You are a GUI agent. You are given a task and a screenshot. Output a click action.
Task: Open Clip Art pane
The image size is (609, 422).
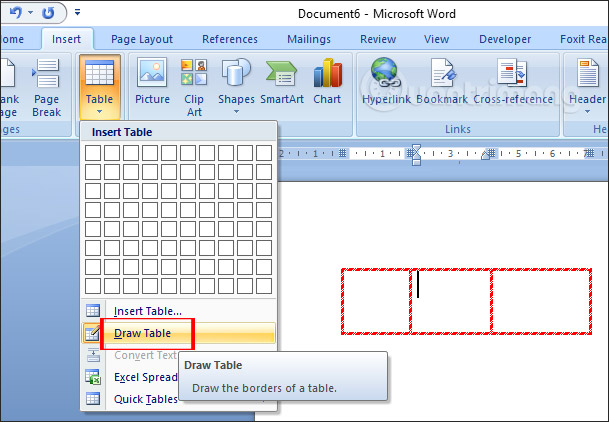194,88
